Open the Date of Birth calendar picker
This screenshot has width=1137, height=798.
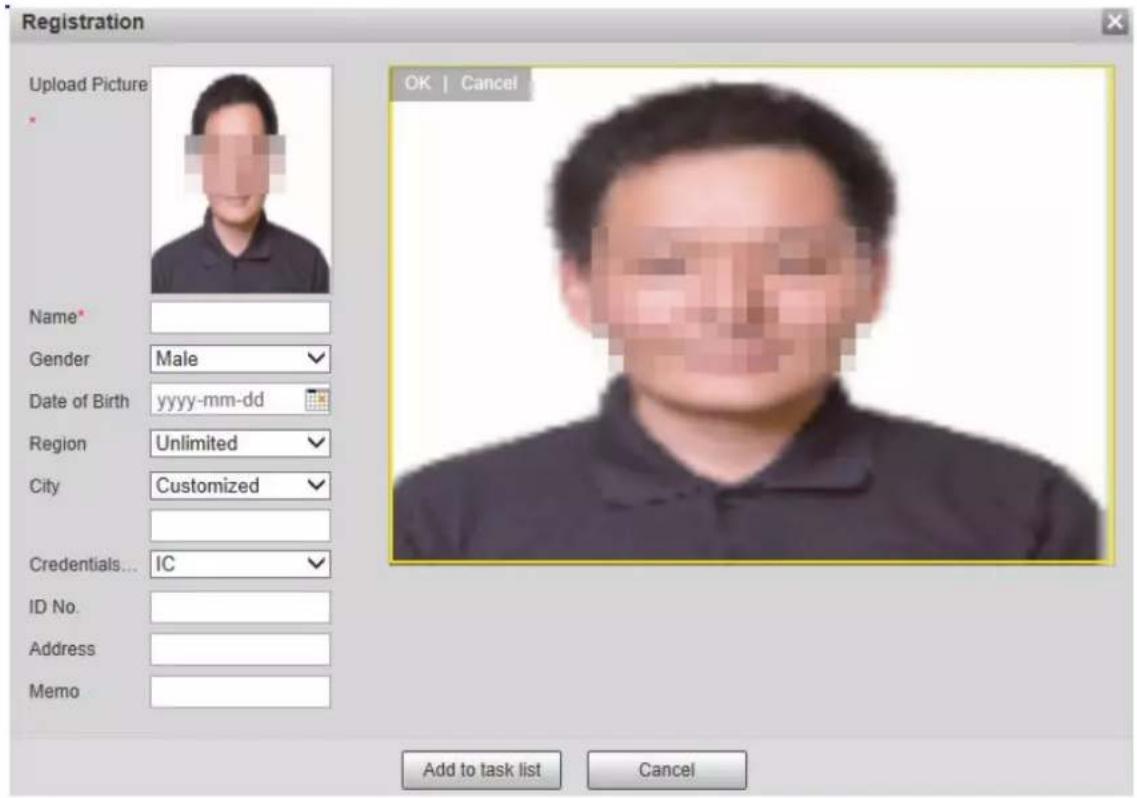317,400
